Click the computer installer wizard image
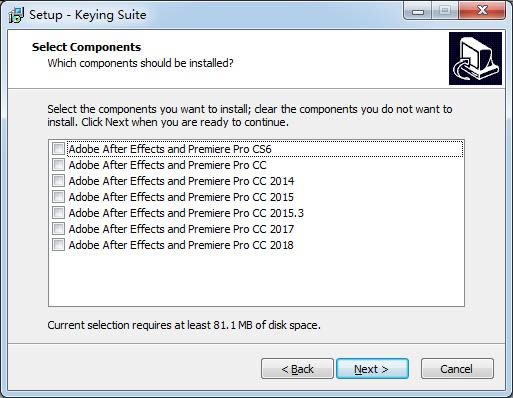 pyautogui.click(x=475, y=58)
